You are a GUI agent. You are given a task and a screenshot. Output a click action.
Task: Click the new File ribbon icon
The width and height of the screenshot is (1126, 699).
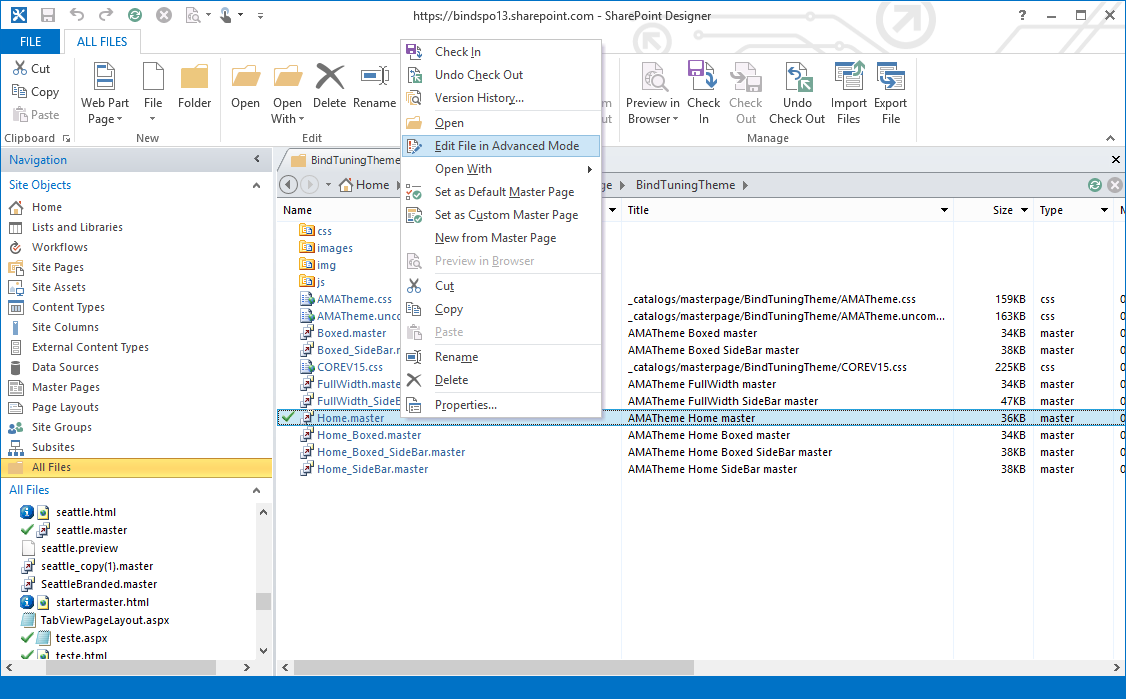pos(153,77)
